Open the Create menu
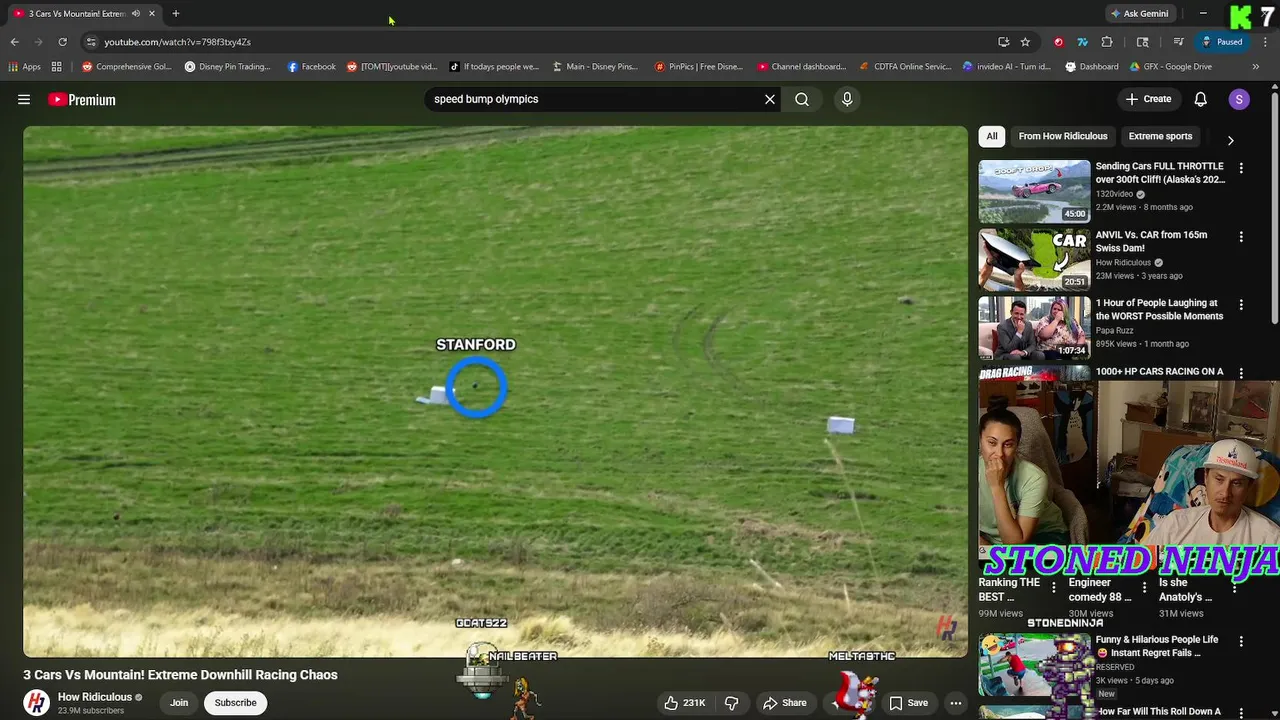 pos(1148,99)
